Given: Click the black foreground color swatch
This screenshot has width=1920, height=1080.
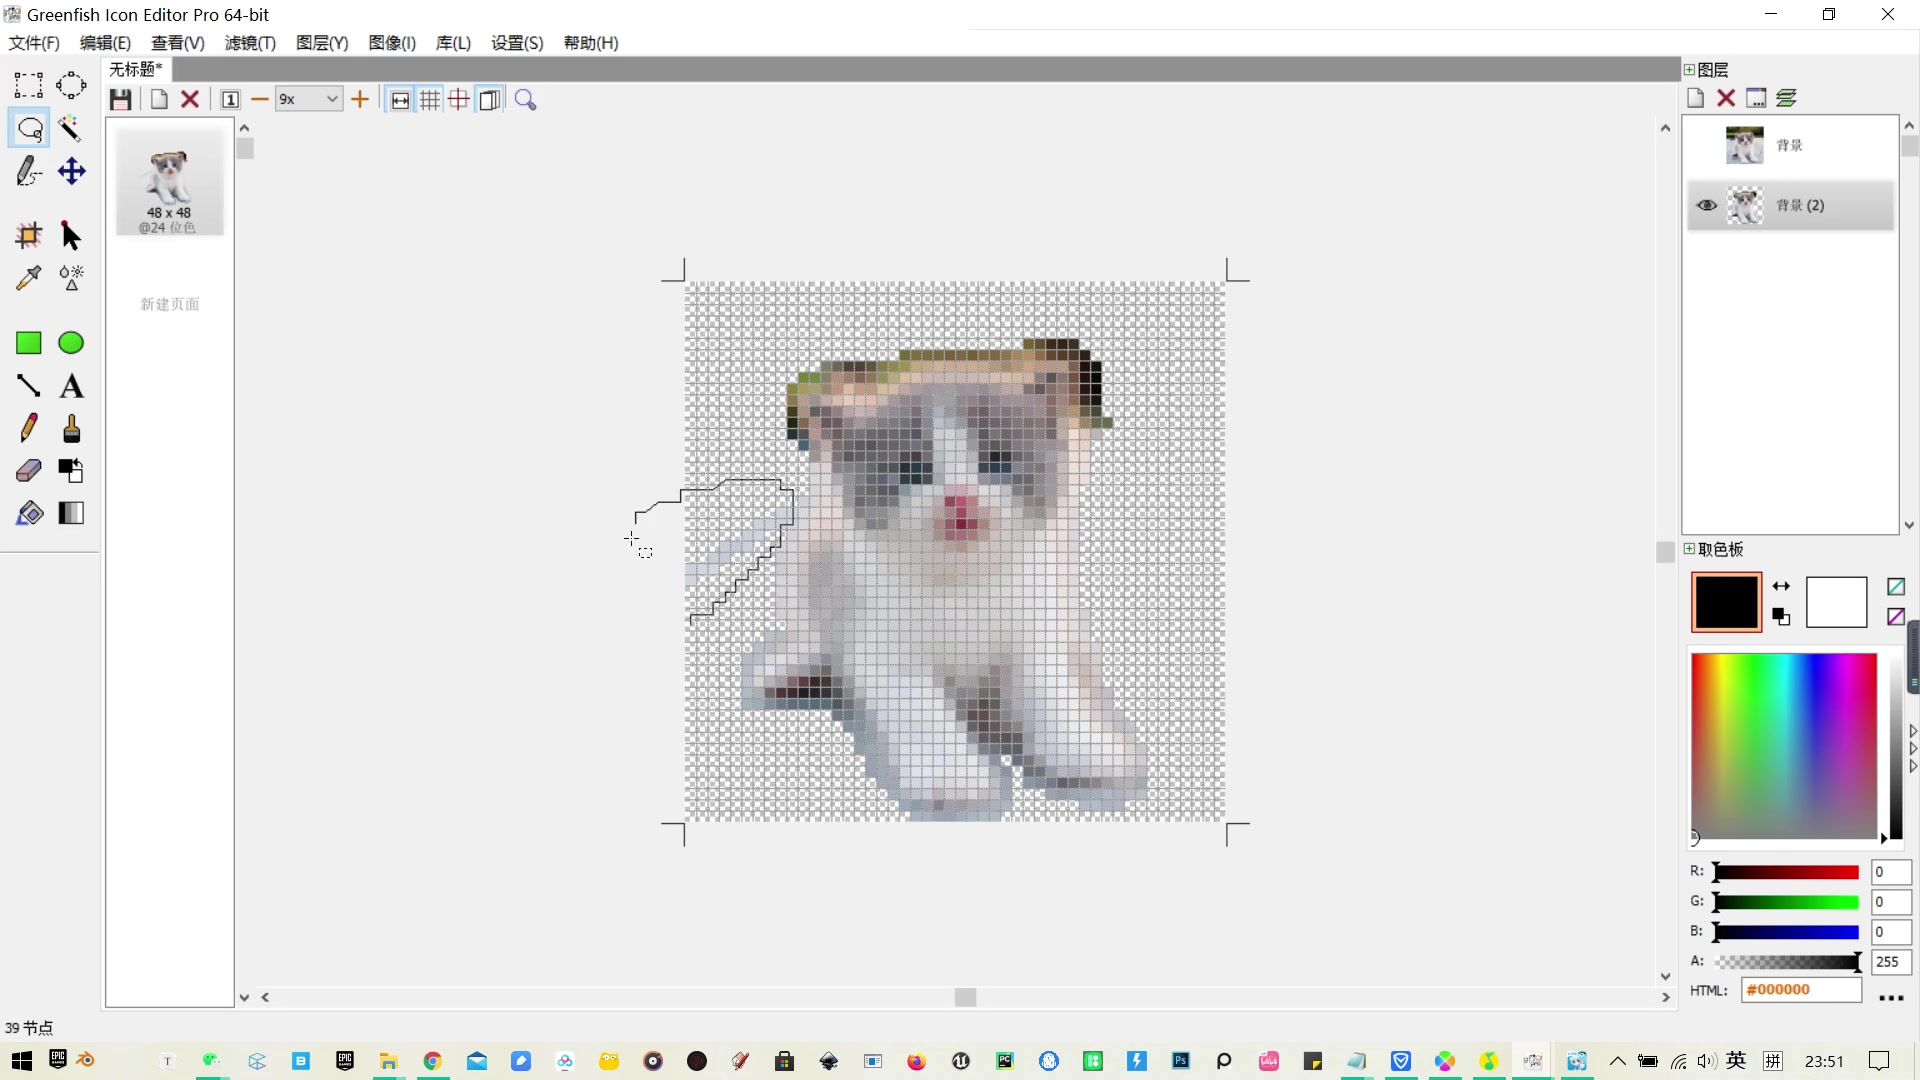Looking at the screenshot, I should (x=1724, y=602).
